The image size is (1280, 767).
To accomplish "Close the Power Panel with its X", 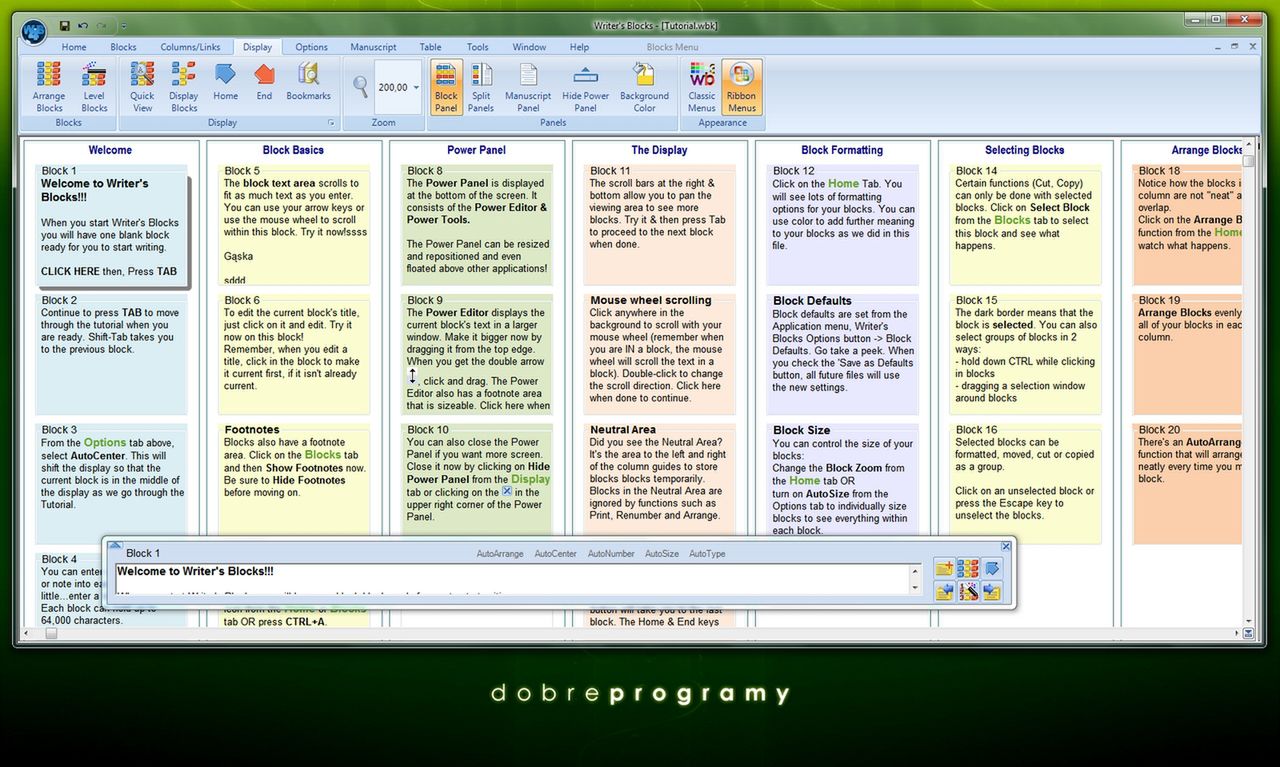I will click(x=1006, y=546).
